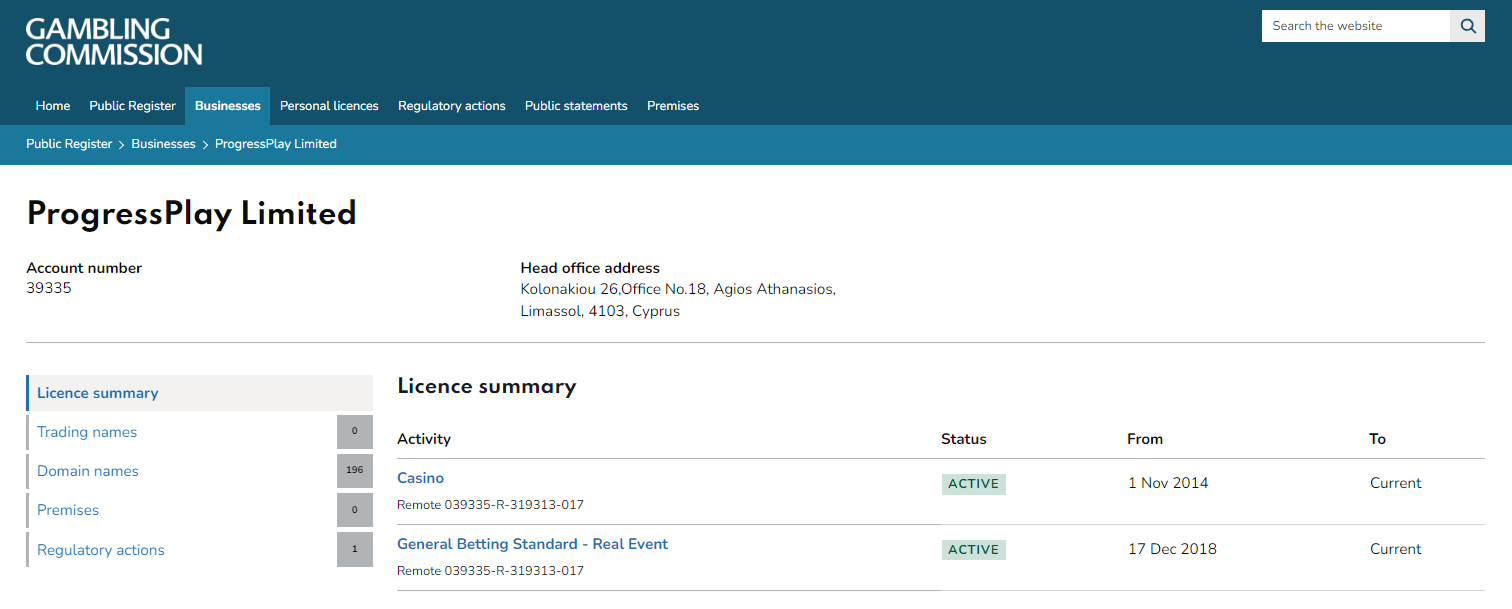The image size is (1512, 609).
Task: Click the Activity column header
Action: 424,439
